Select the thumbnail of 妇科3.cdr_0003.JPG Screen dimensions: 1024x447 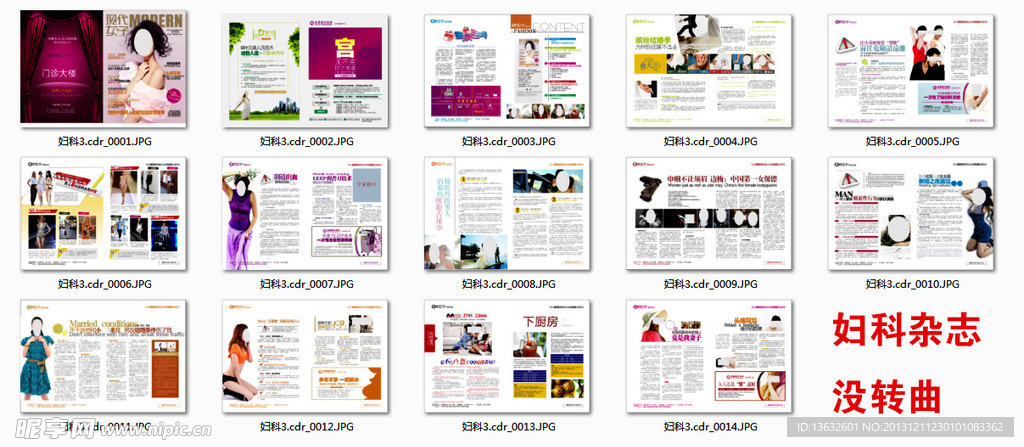pyautogui.click(x=507, y=69)
